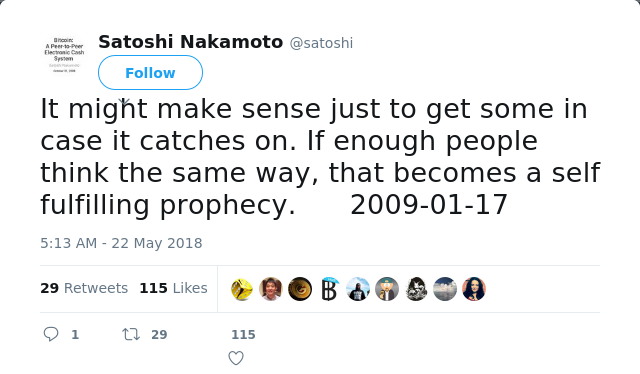Viewport: 640px width, 374px height.
Task: Follow Satoshi Nakamoto
Action: click(x=150, y=73)
